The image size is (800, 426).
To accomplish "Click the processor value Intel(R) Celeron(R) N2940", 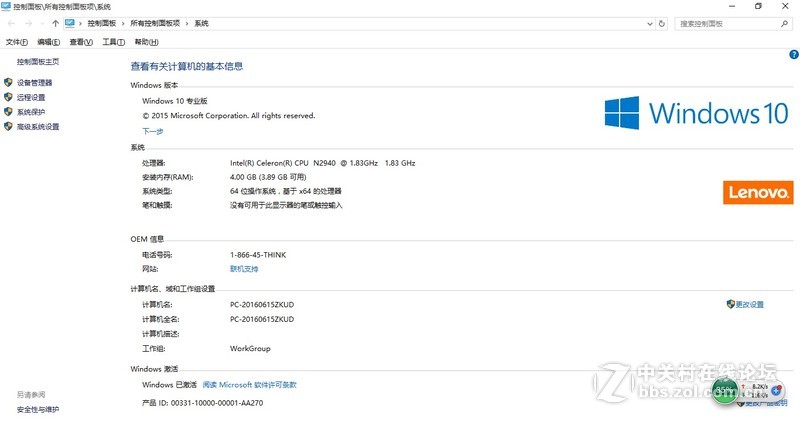I will [322, 163].
